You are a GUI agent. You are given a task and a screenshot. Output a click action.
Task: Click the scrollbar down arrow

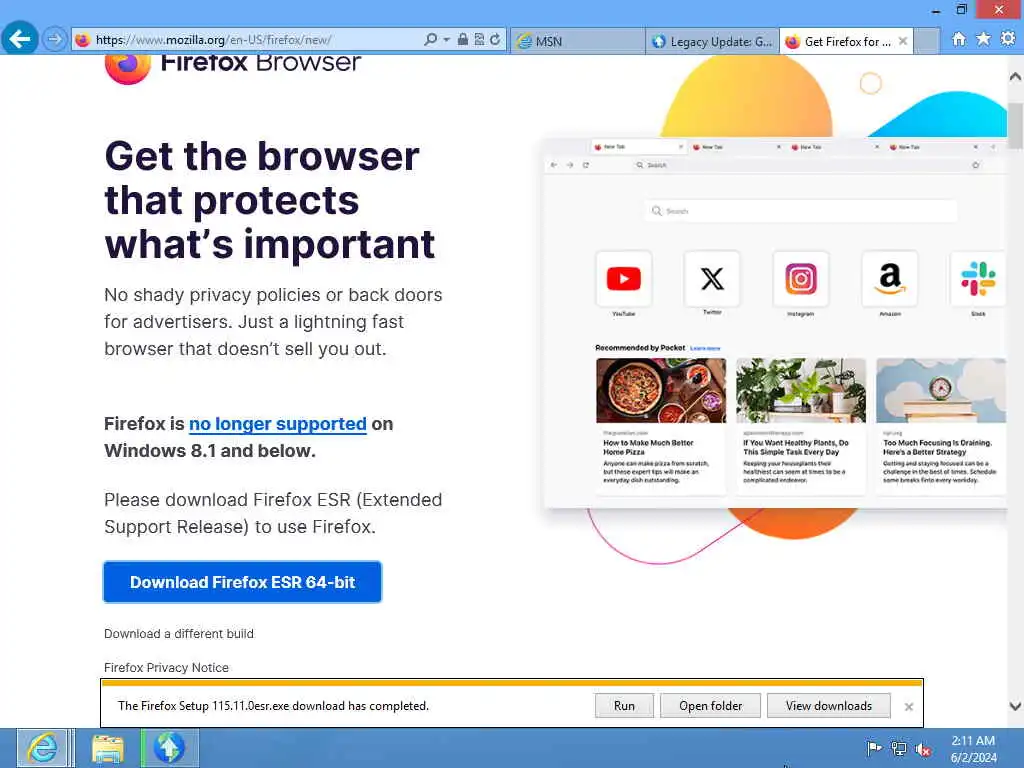[1015, 706]
